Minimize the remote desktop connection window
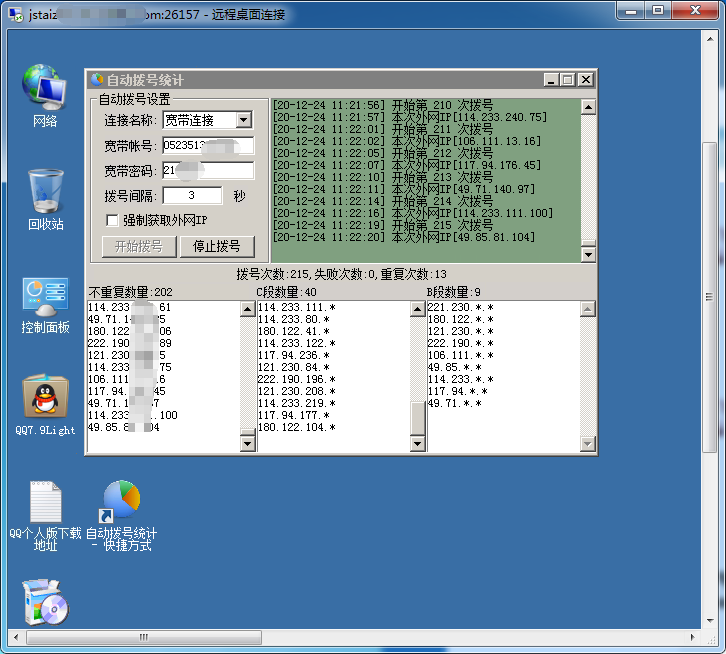726x654 pixels. pyautogui.click(x=631, y=10)
